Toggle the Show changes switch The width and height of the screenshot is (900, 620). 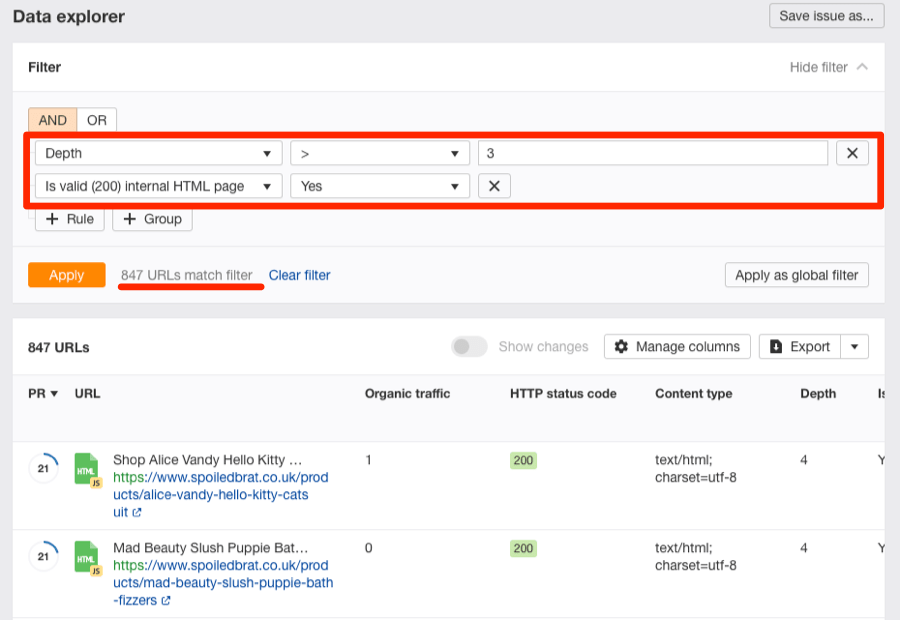[469, 347]
